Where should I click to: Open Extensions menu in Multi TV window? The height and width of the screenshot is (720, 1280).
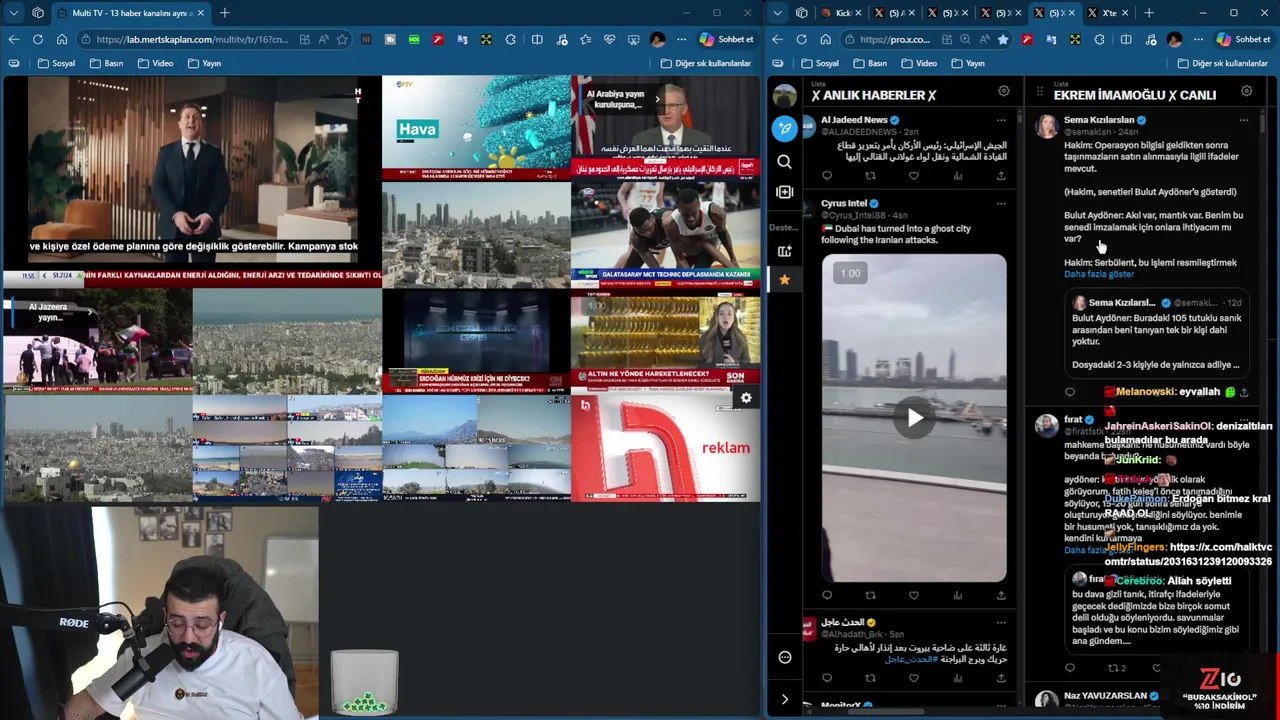point(510,39)
